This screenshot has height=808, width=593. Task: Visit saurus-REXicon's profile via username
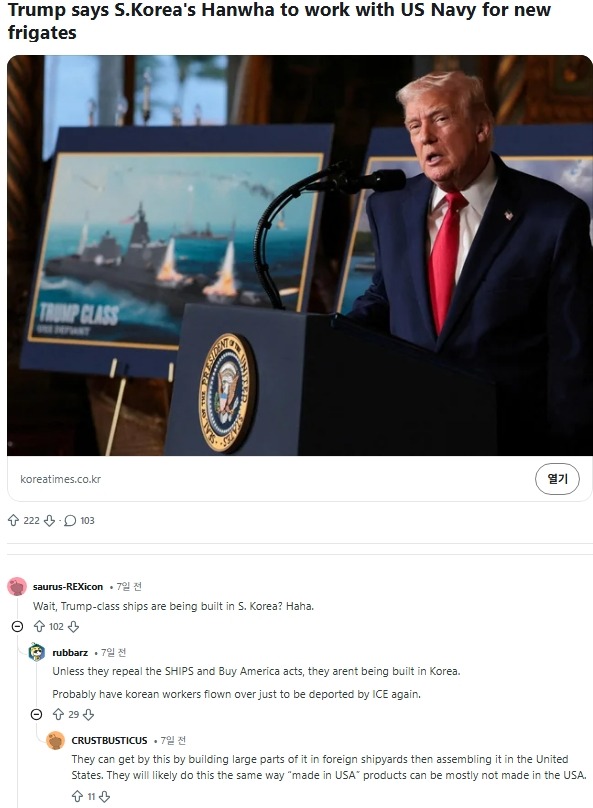pyautogui.click(x=67, y=587)
